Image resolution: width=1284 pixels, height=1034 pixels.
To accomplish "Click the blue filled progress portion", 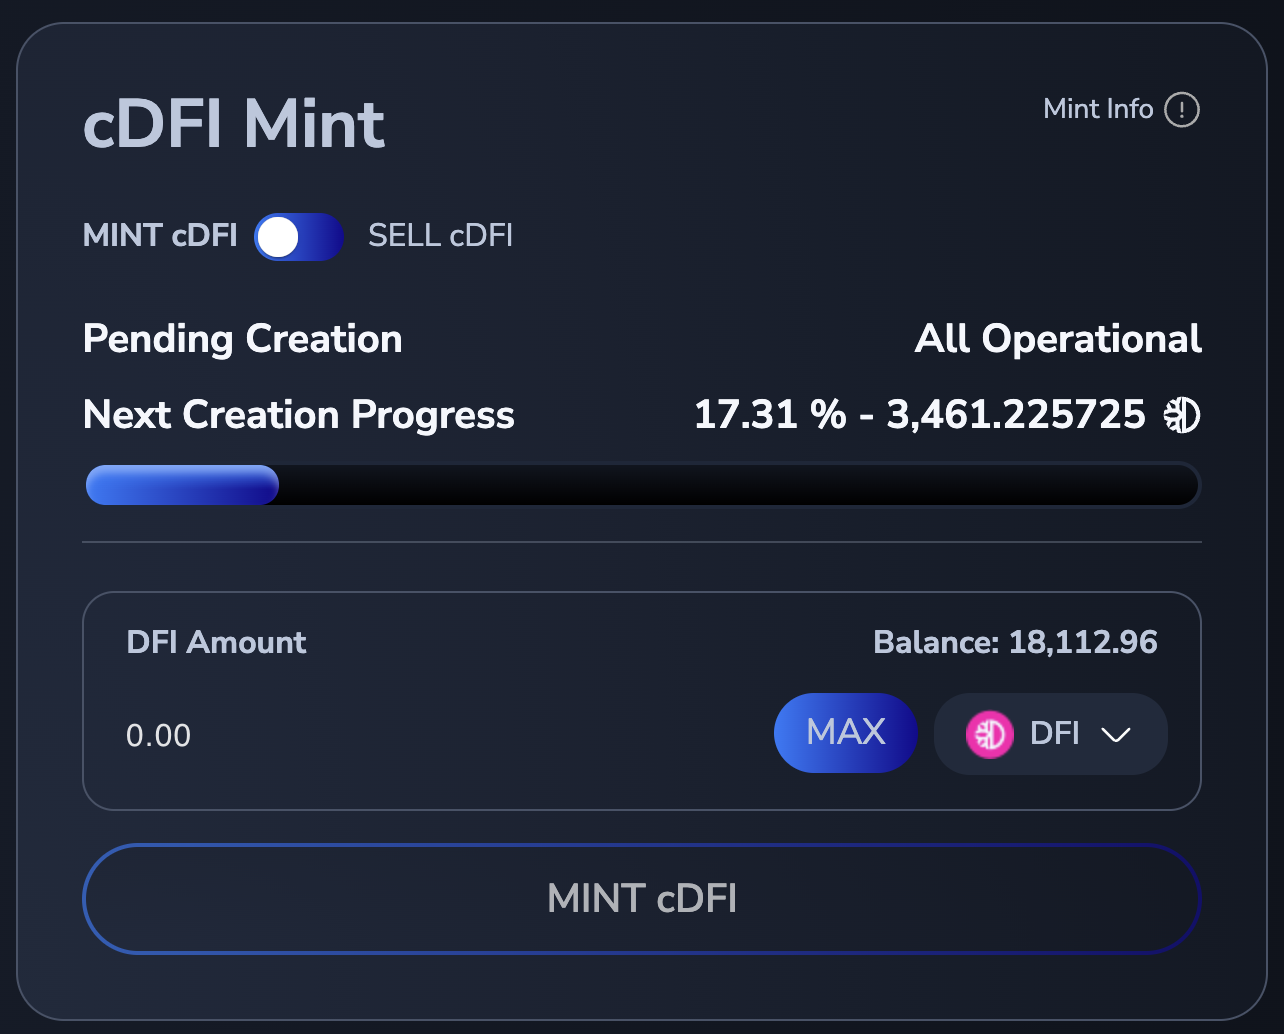I will [182, 486].
